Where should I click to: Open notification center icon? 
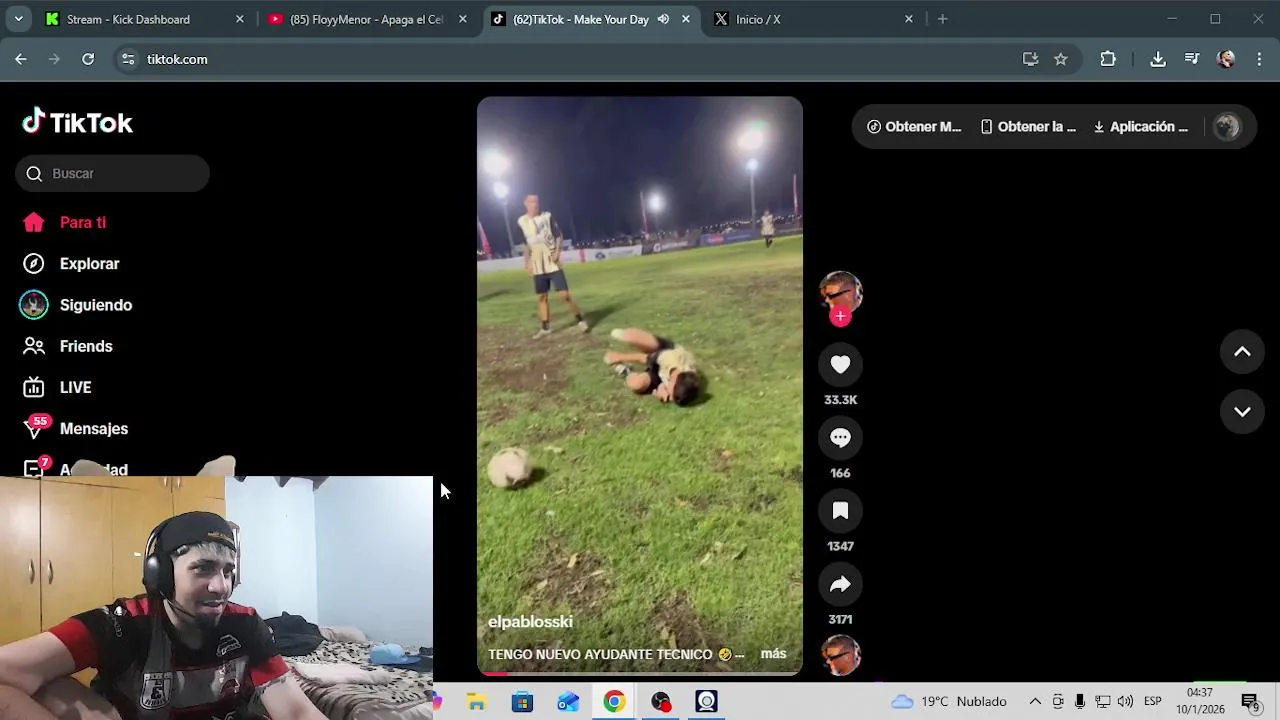1250,702
